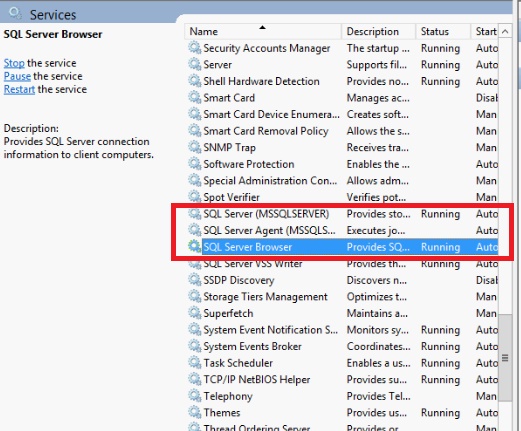
Task: Select the Storage Tiers Management service name
Action: [x=265, y=297]
